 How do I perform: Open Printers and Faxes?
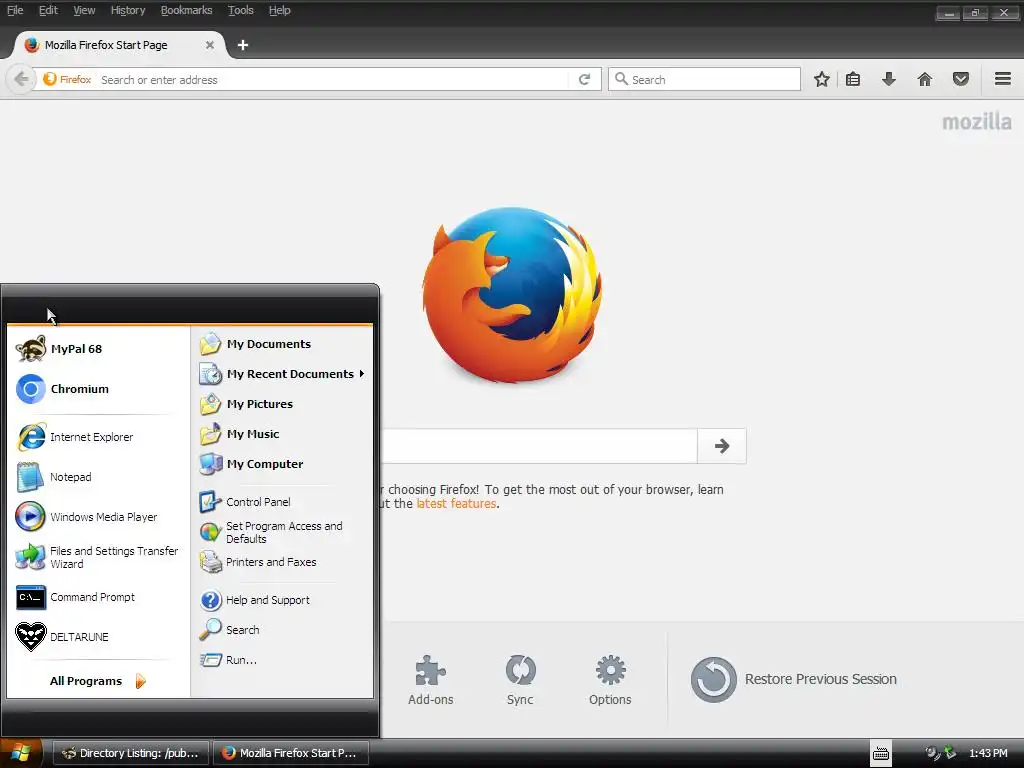281,562
